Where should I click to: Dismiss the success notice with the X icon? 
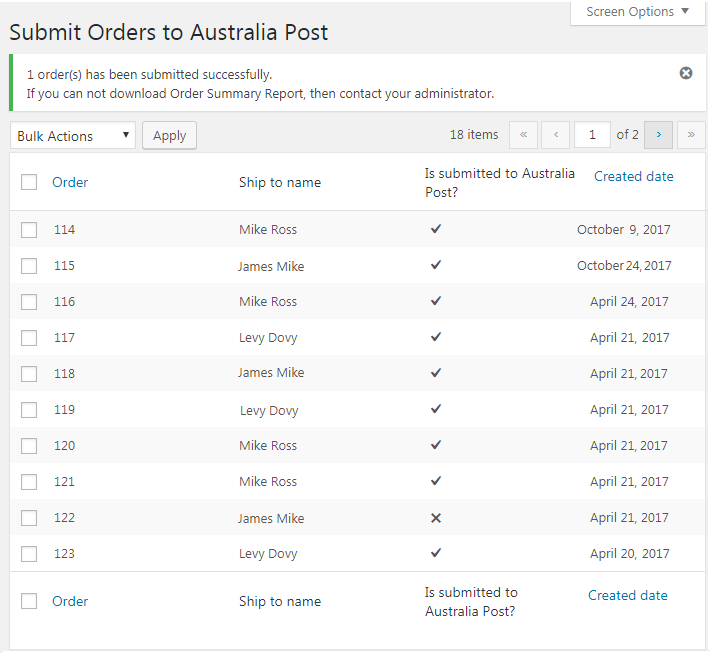[686, 73]
